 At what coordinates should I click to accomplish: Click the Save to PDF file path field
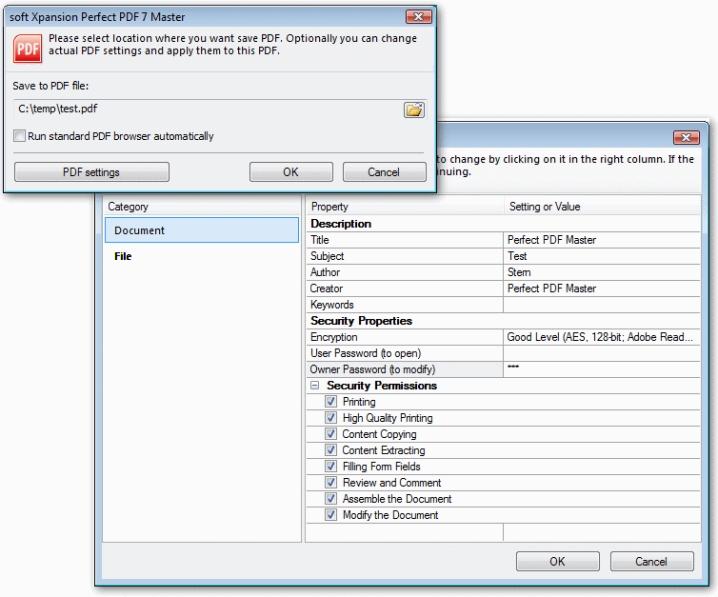pyautogui.click(x=205, y=110)
